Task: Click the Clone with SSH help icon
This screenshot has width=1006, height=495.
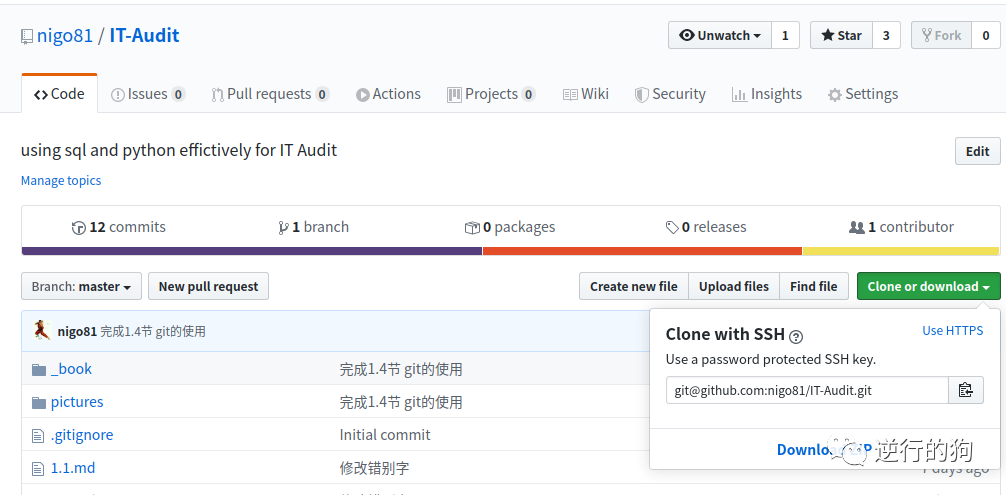Action: (x=796, y=336)
